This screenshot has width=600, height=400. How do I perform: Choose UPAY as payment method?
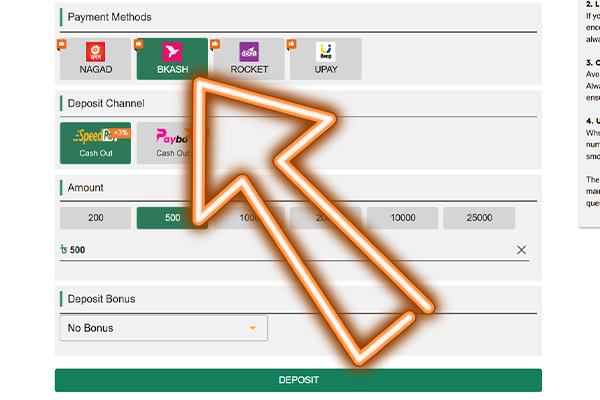(326, 59)
